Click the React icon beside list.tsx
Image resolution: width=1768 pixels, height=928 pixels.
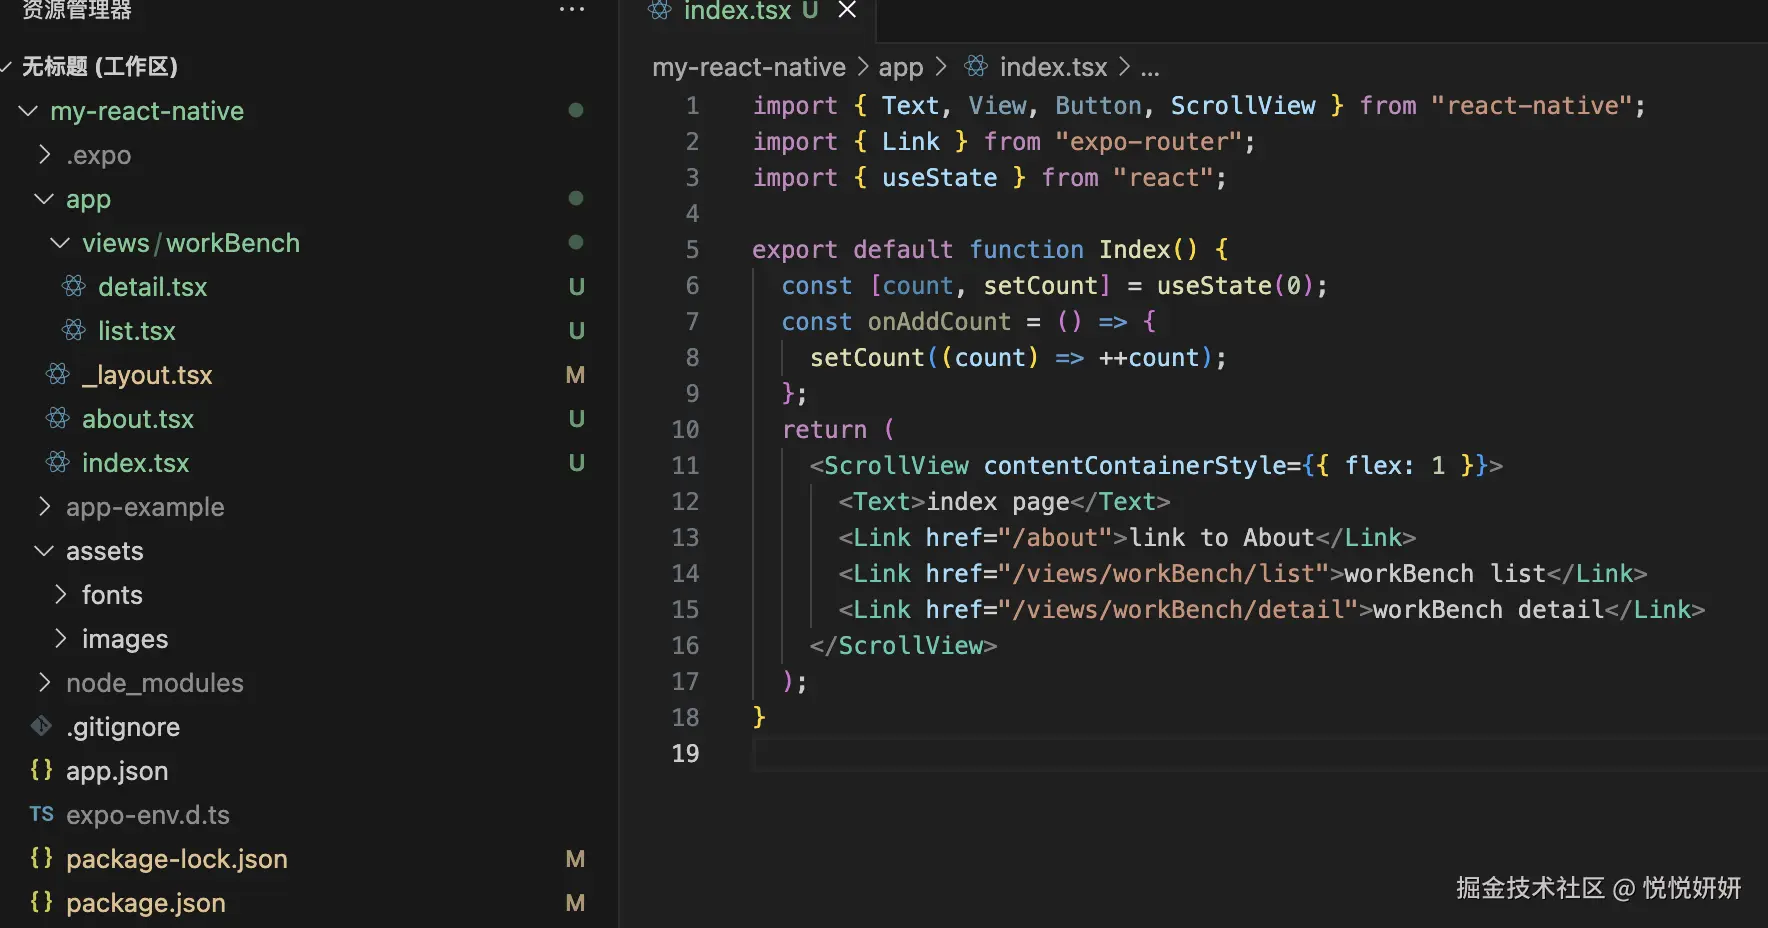74,330
